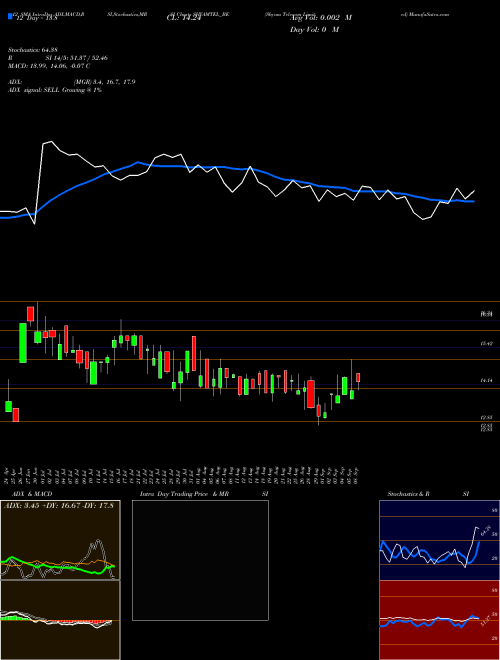This screenshot has height=660, width=500.
Task: Click the last red candlestick at the right end
Action: [x=359, y=378]
